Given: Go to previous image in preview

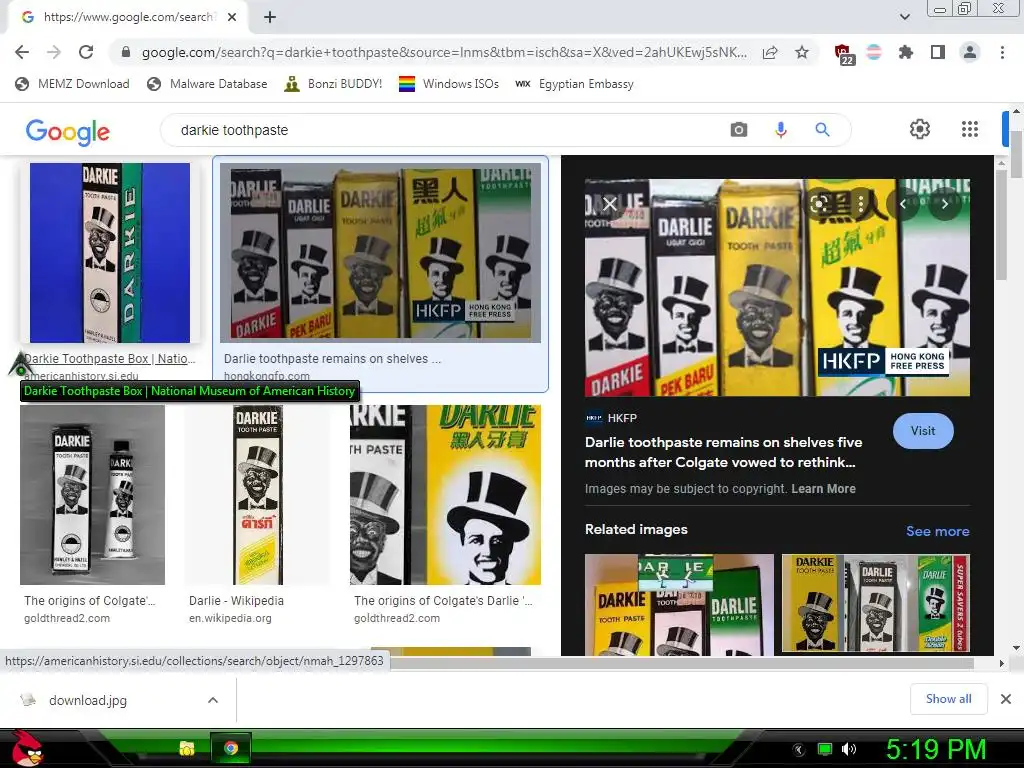Looking at the screenshot, I should click(903, 204).
